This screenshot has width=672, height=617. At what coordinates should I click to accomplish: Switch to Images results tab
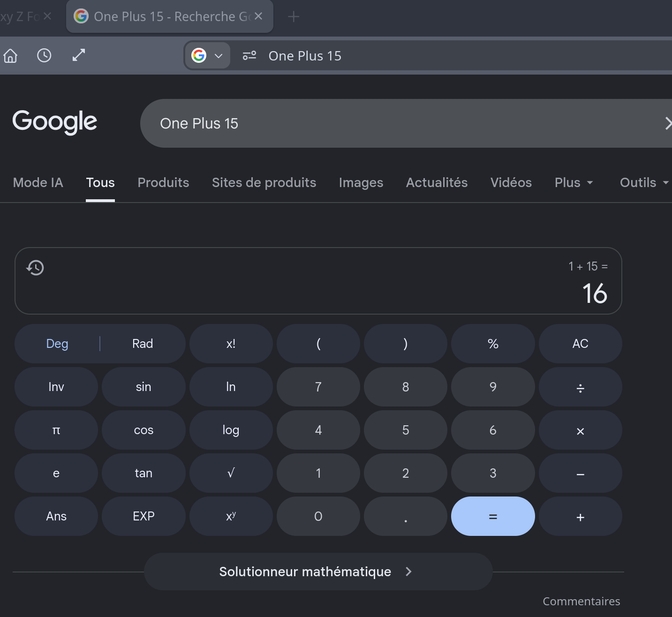click(x=361, y=183)
